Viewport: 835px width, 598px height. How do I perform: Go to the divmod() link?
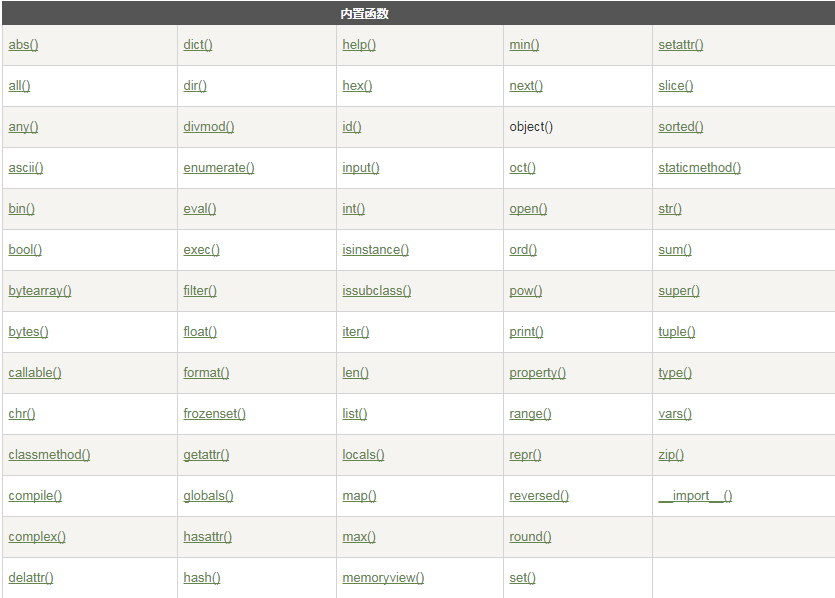[208, 127]
